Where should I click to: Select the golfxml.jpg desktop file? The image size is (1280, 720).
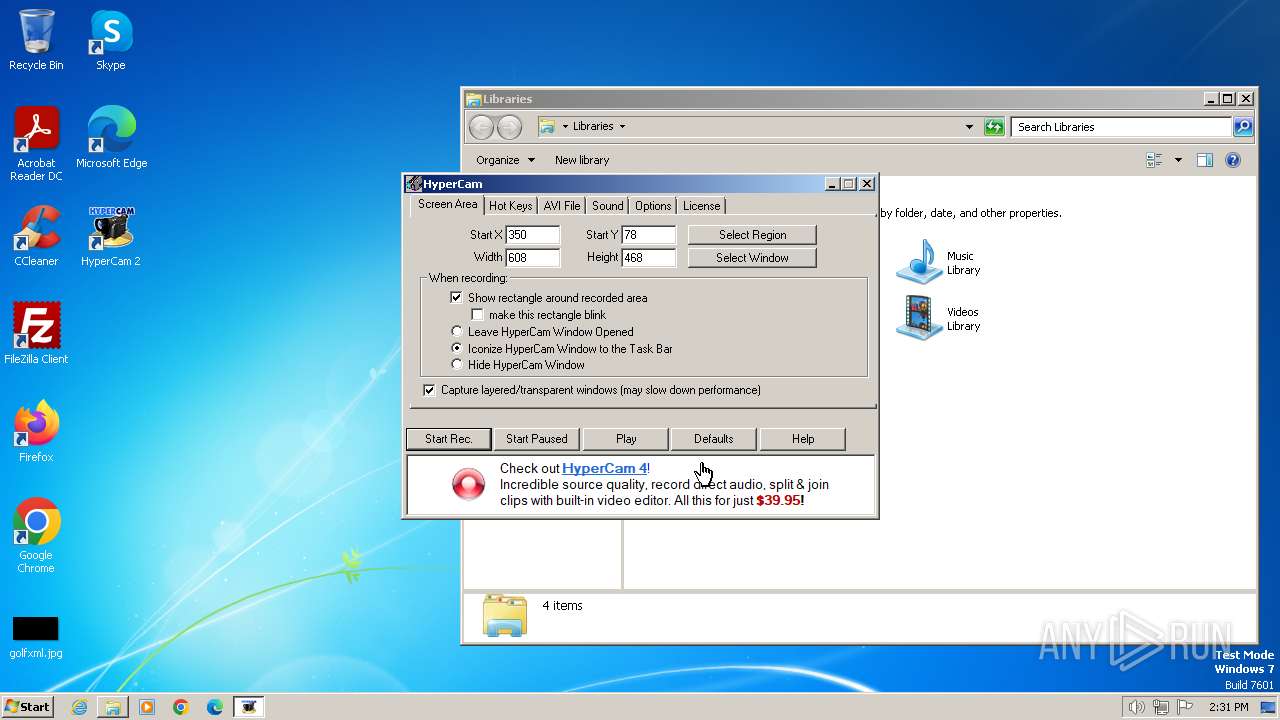point(36,637)
